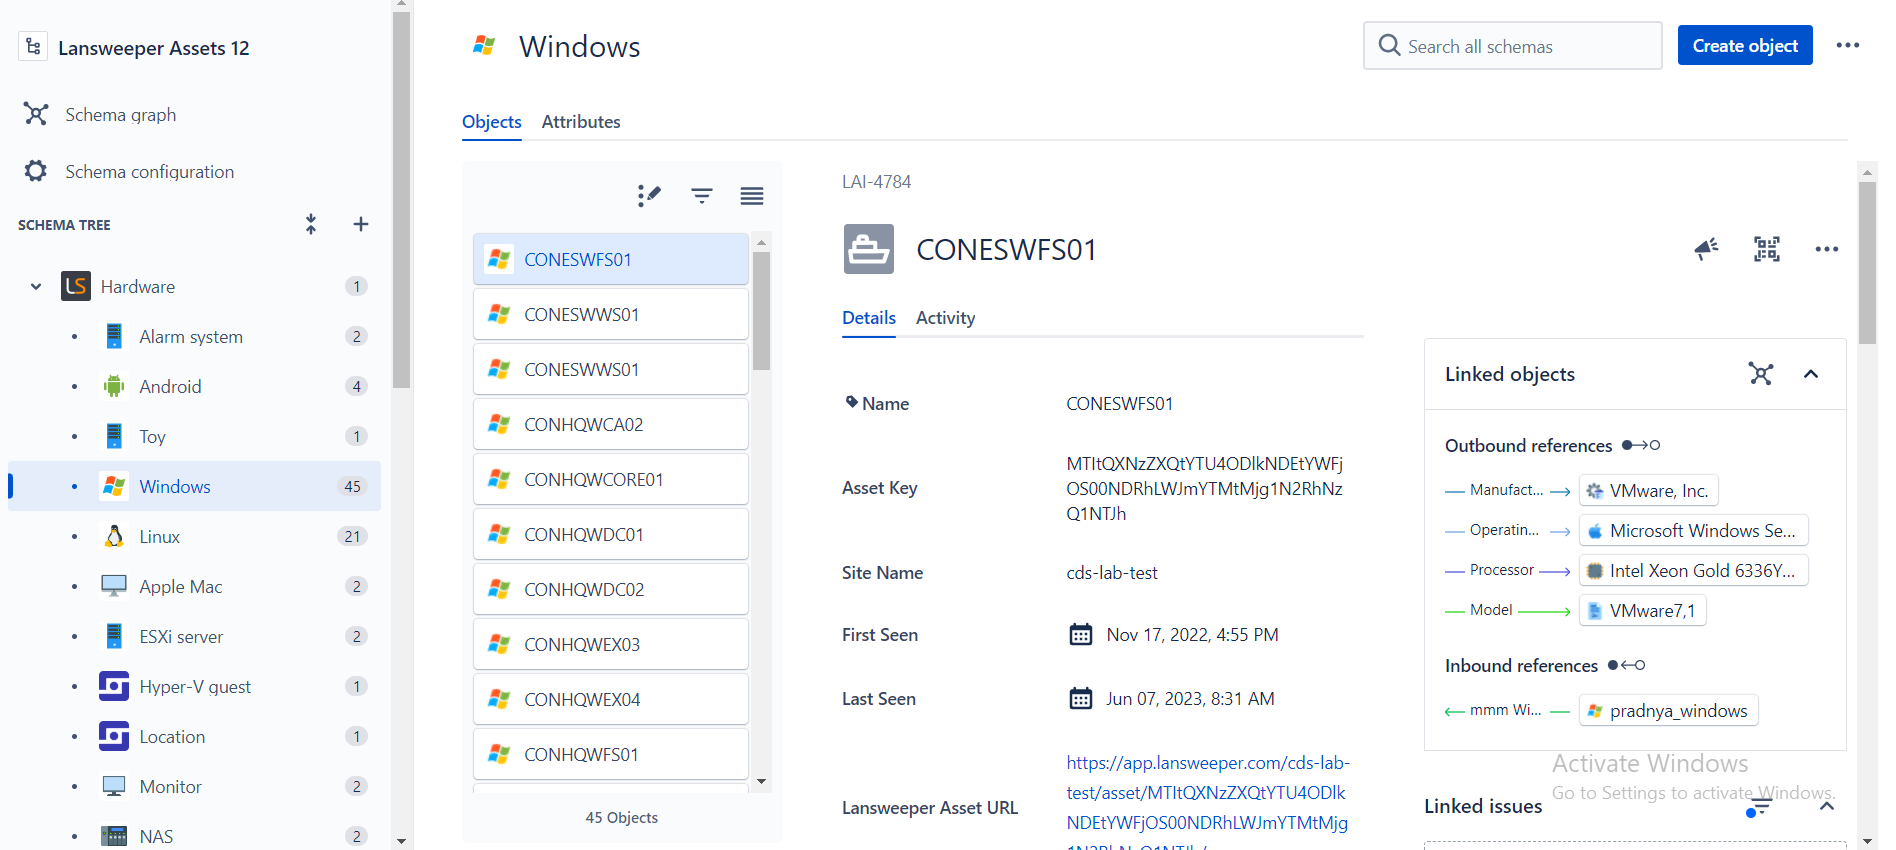This screenshot has width=1896, height=850.
Task: Switch to list view icon
Action: [x=752, y=195]
